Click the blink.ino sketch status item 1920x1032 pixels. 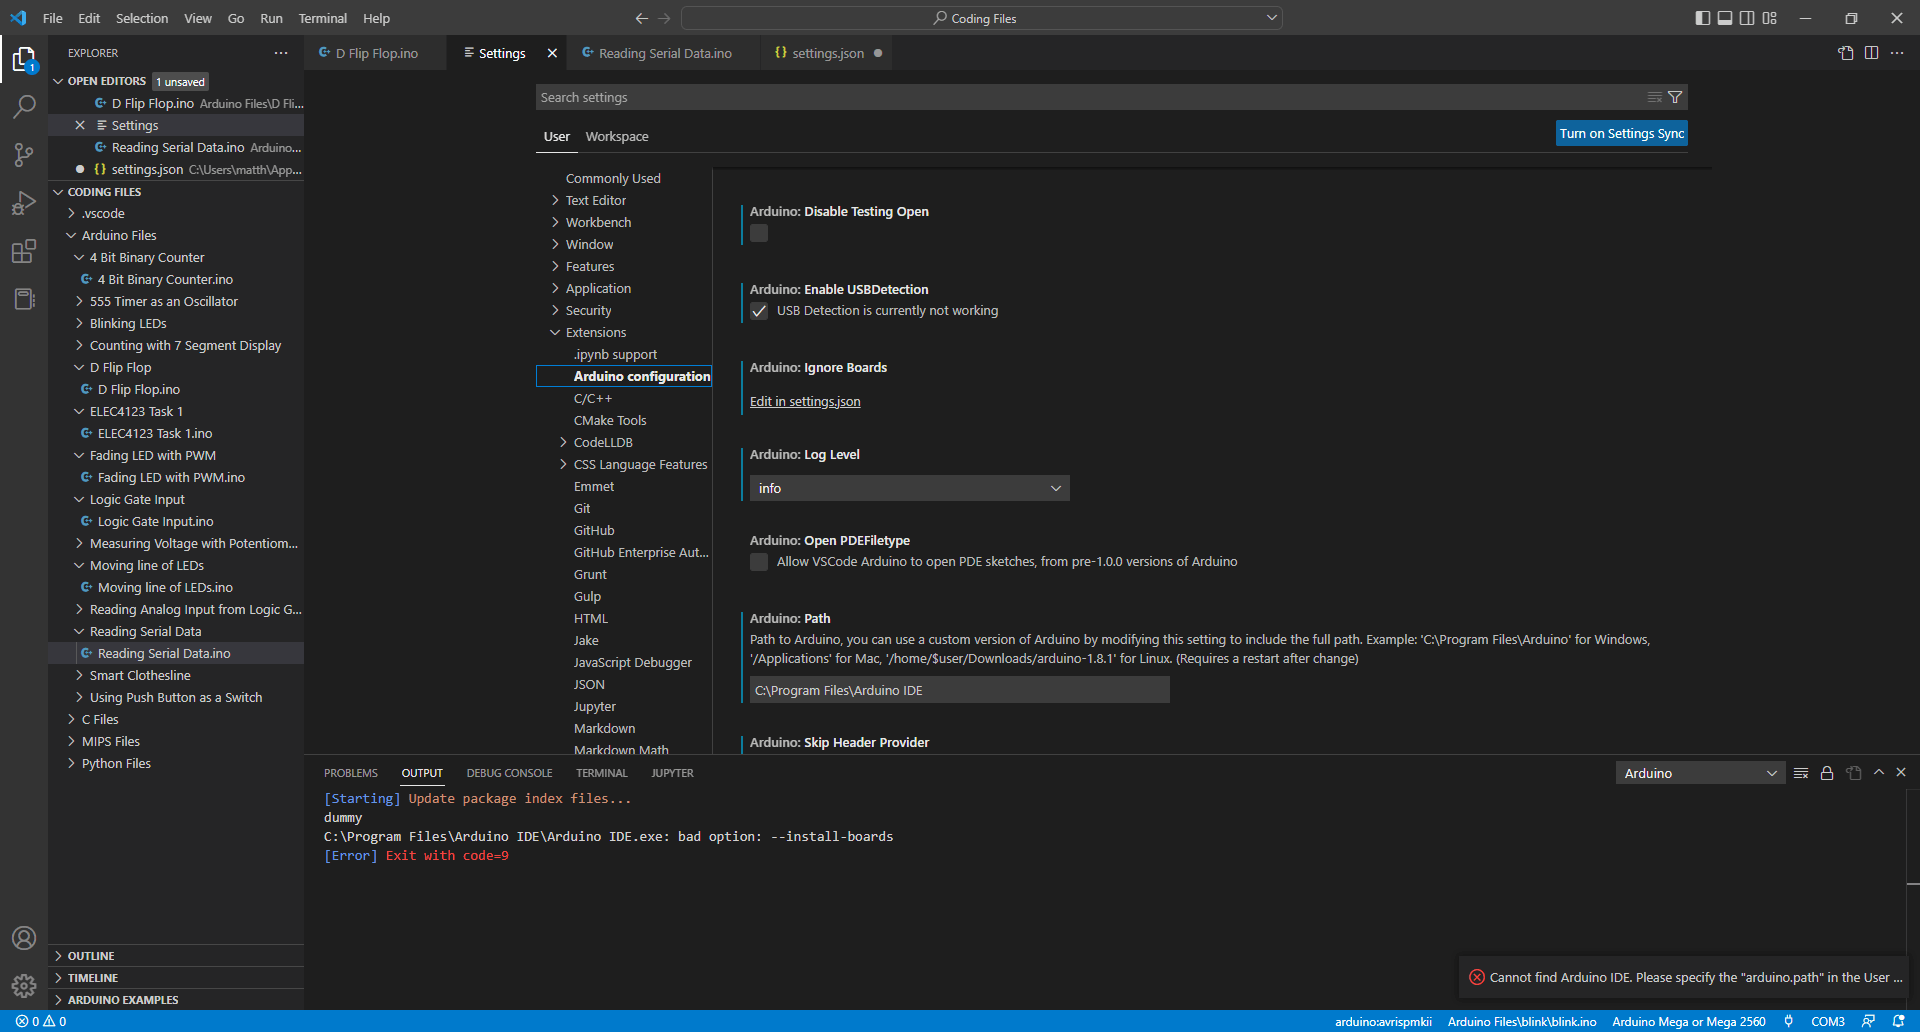pyautogui.click(x=1522, y=1021)
